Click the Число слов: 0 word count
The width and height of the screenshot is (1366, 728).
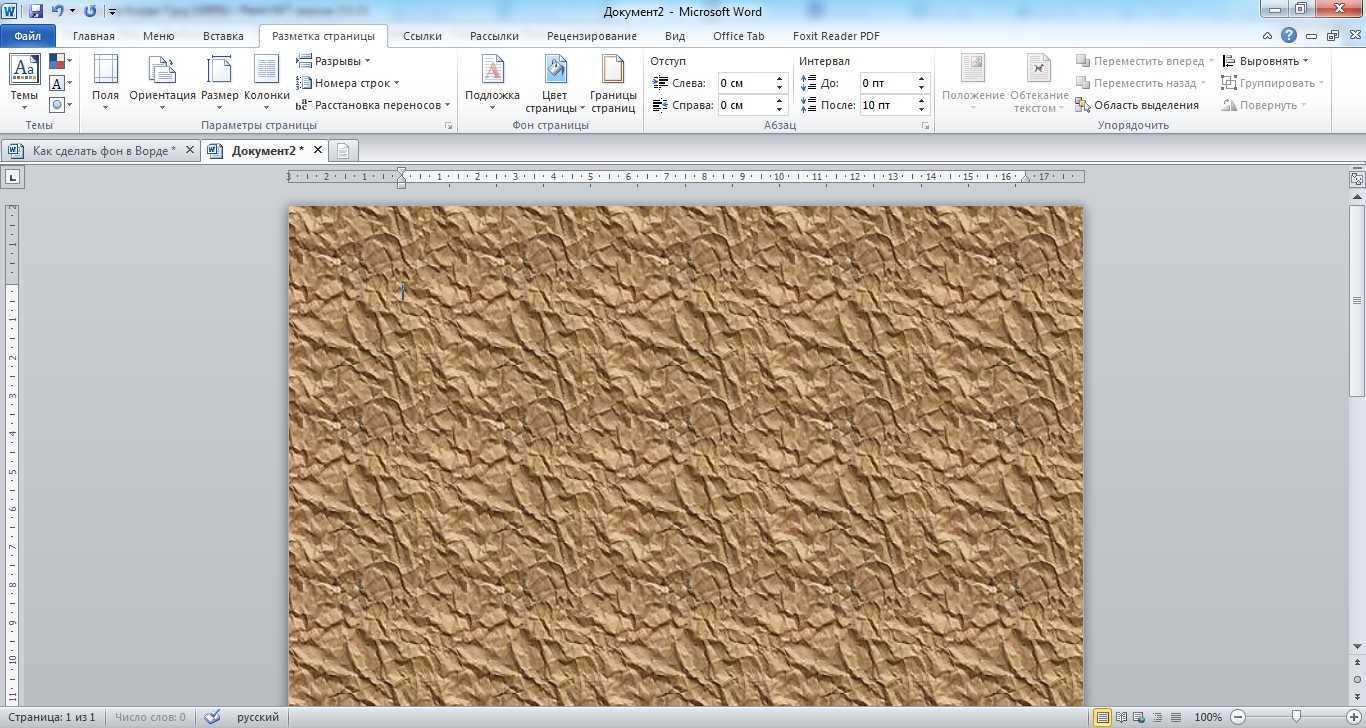click(x=150, y=717)
